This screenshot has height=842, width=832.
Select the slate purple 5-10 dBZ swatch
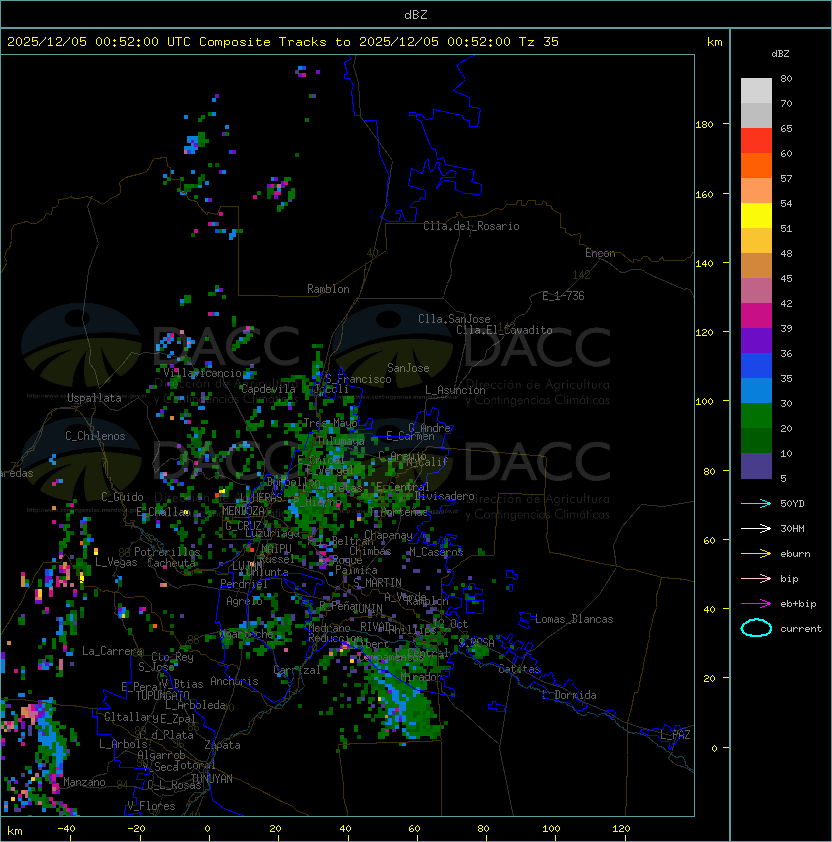pyautogui.click(x=756, y=466)
